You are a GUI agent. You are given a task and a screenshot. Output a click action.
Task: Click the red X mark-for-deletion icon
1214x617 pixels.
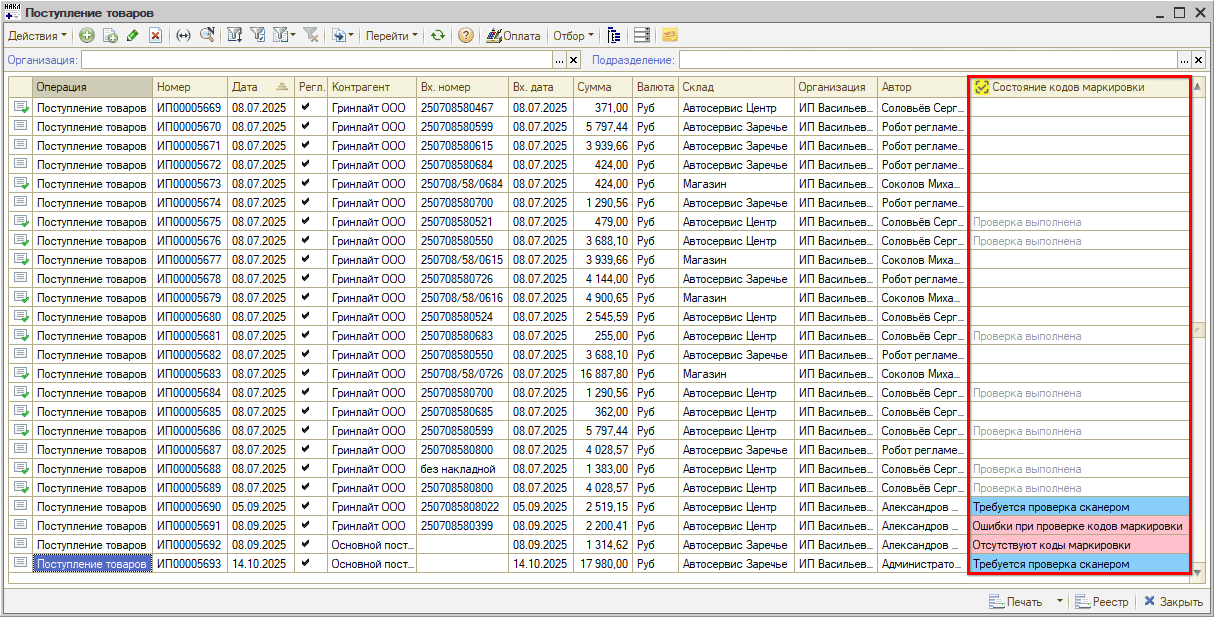coord(155,36)
